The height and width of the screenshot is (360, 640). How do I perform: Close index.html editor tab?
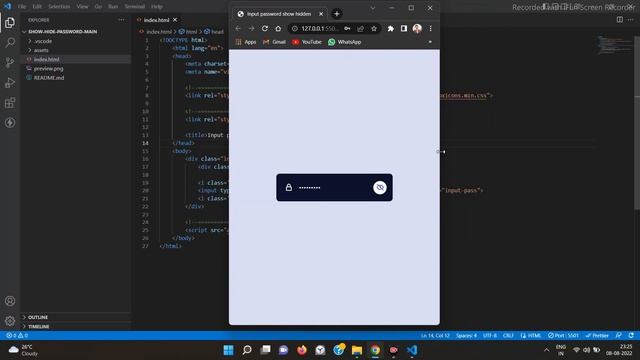coord(175,20)
